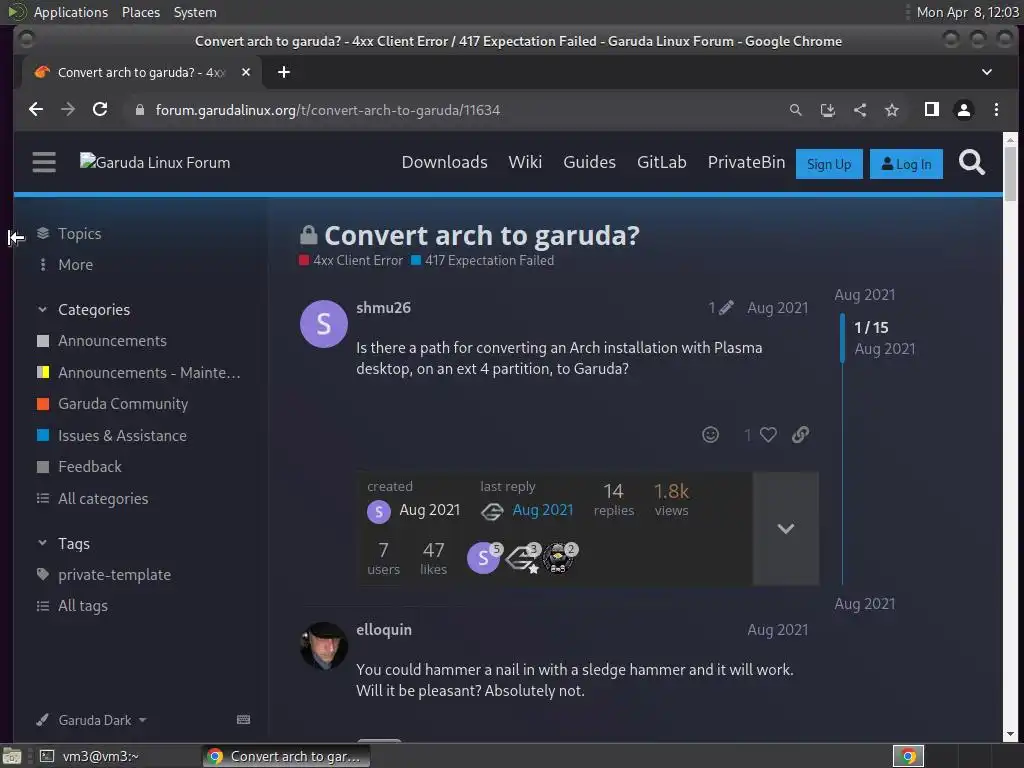This screenshot has width=1024, height=768.
Task: Open the Garuda Dark theme dropdown
Action: [91, 720]
